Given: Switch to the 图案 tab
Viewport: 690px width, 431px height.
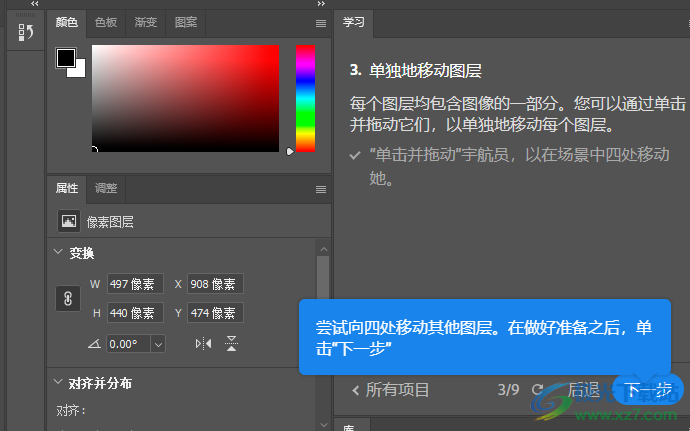Looking at the screenshot, I should 186,22.
